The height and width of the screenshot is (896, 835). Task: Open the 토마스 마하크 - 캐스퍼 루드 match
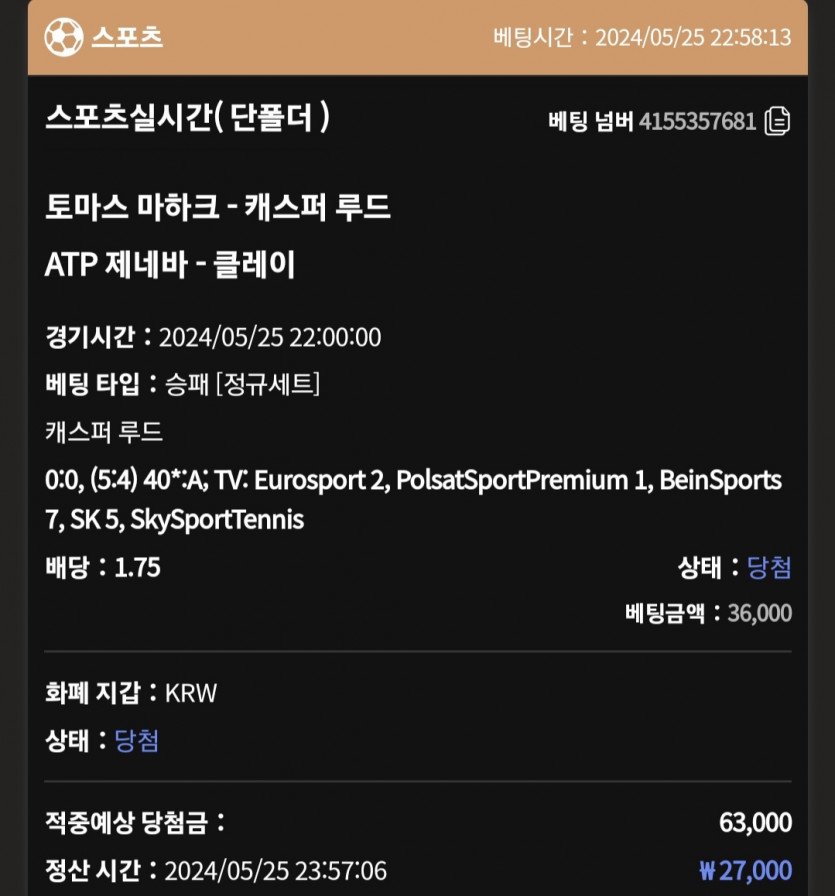point(217,208)
